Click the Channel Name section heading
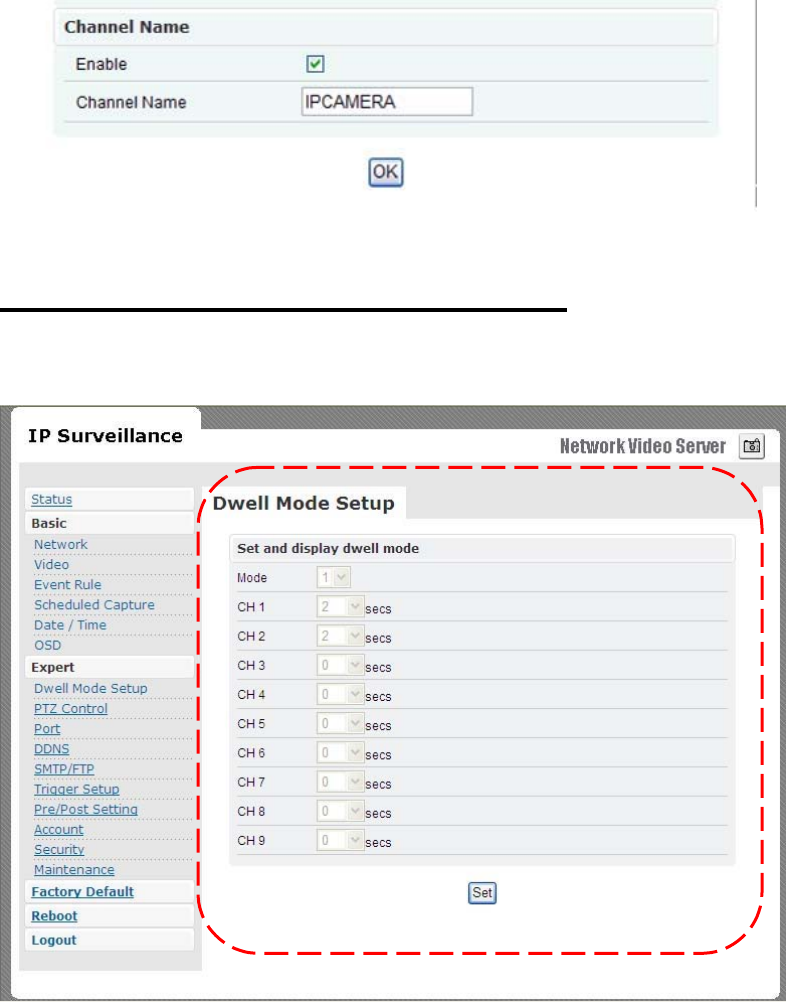This screenshot has height=1002, width=786. [127, 27]
